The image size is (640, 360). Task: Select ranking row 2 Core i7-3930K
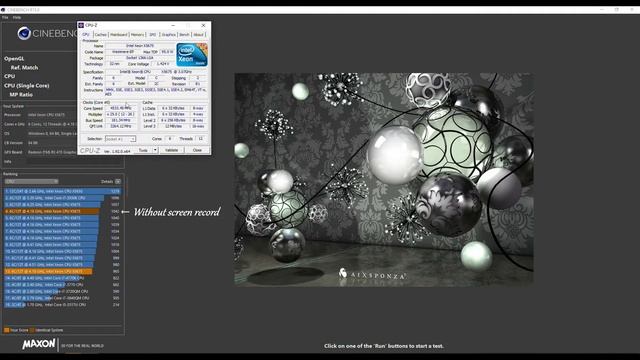(x=63, y=198)
